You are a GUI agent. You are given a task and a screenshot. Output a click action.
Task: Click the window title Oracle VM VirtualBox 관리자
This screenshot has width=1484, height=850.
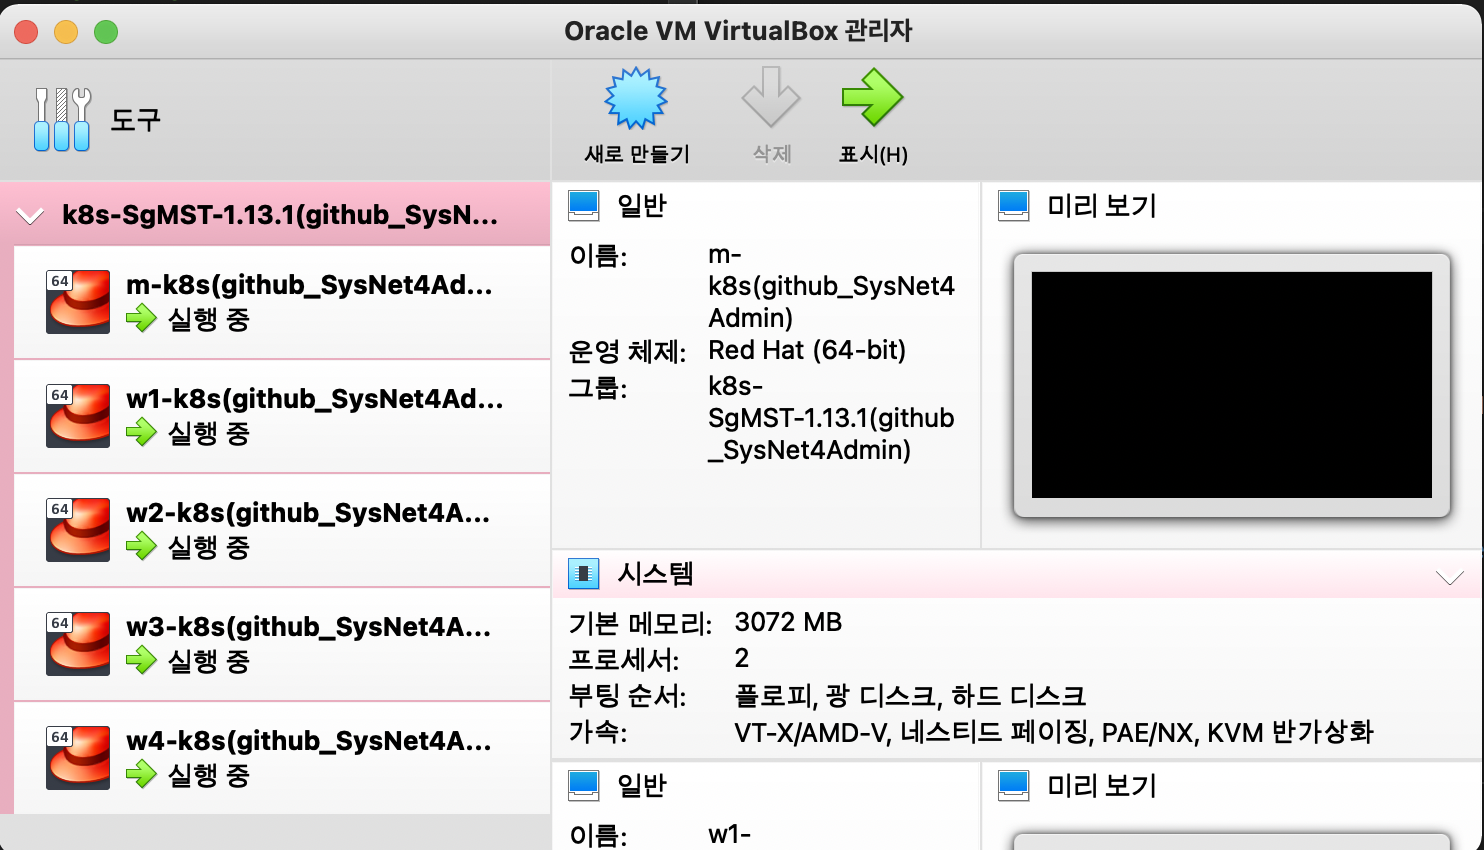point(738,31)
